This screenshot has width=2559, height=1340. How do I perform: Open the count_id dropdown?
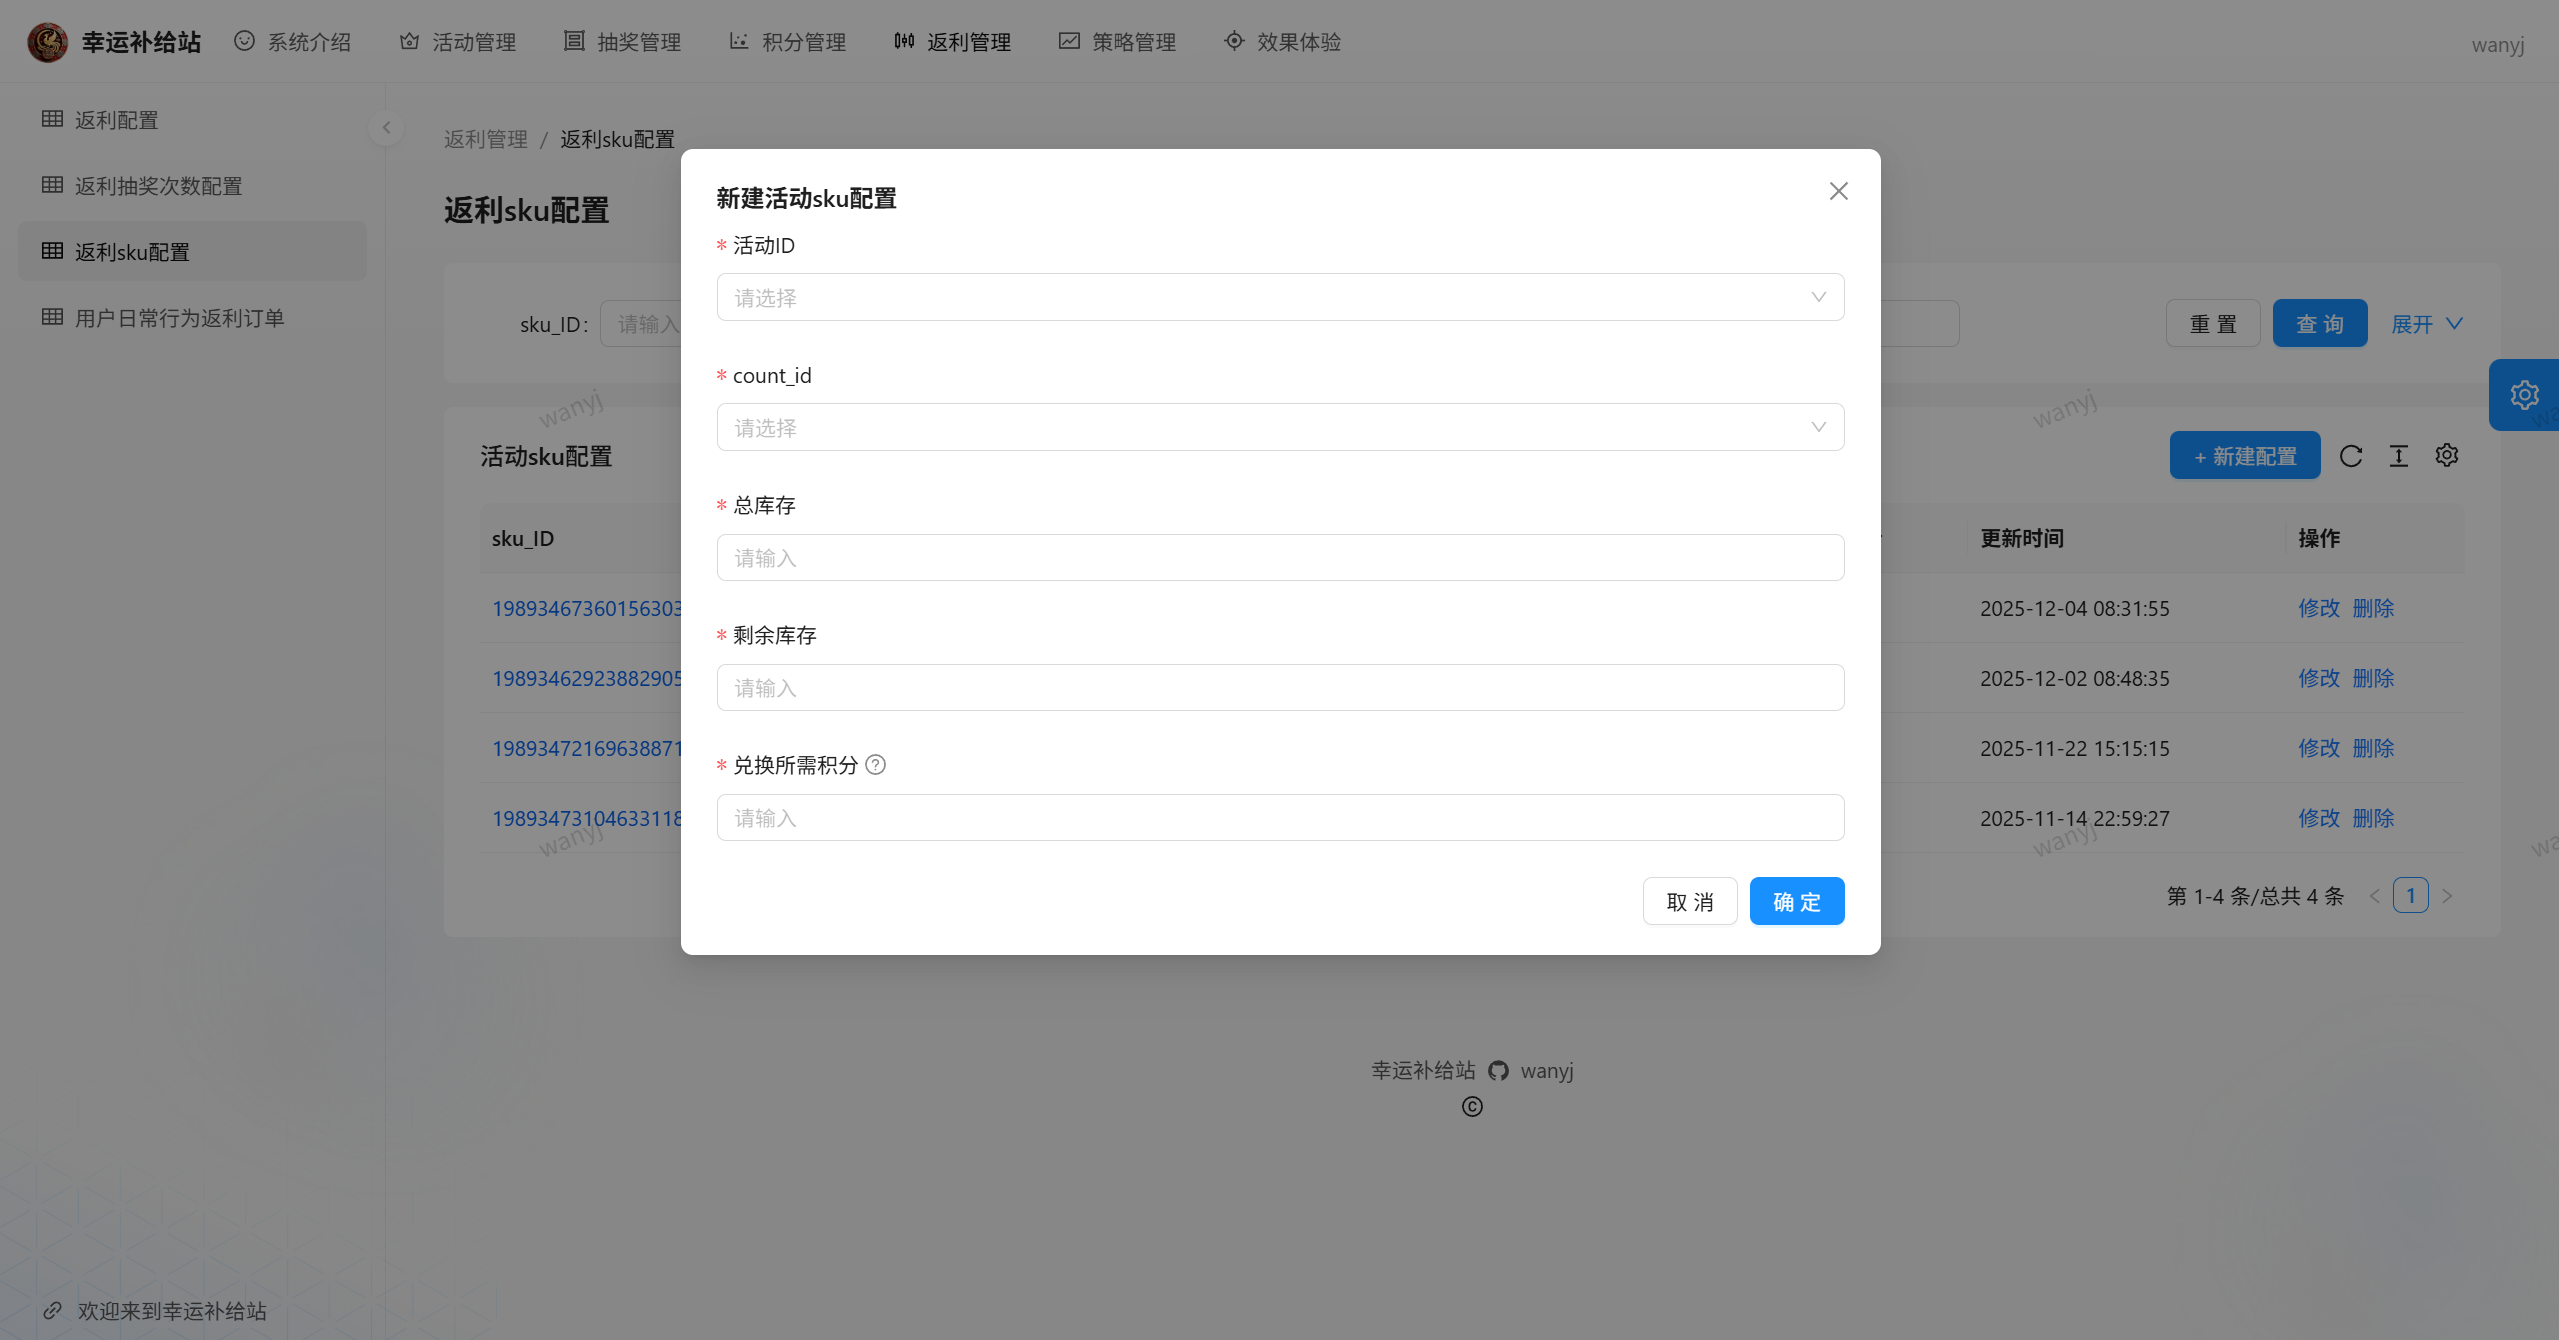(x=1279, y=427)
